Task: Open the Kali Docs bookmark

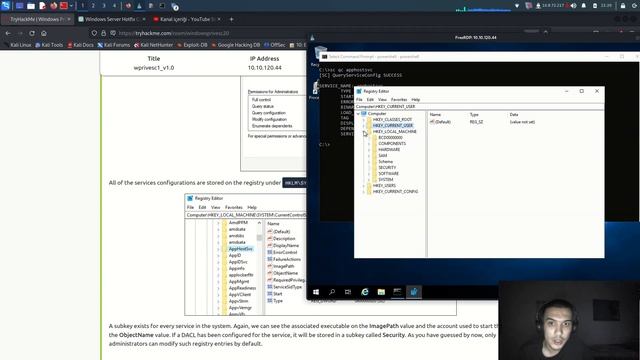Action: (80, 45)
